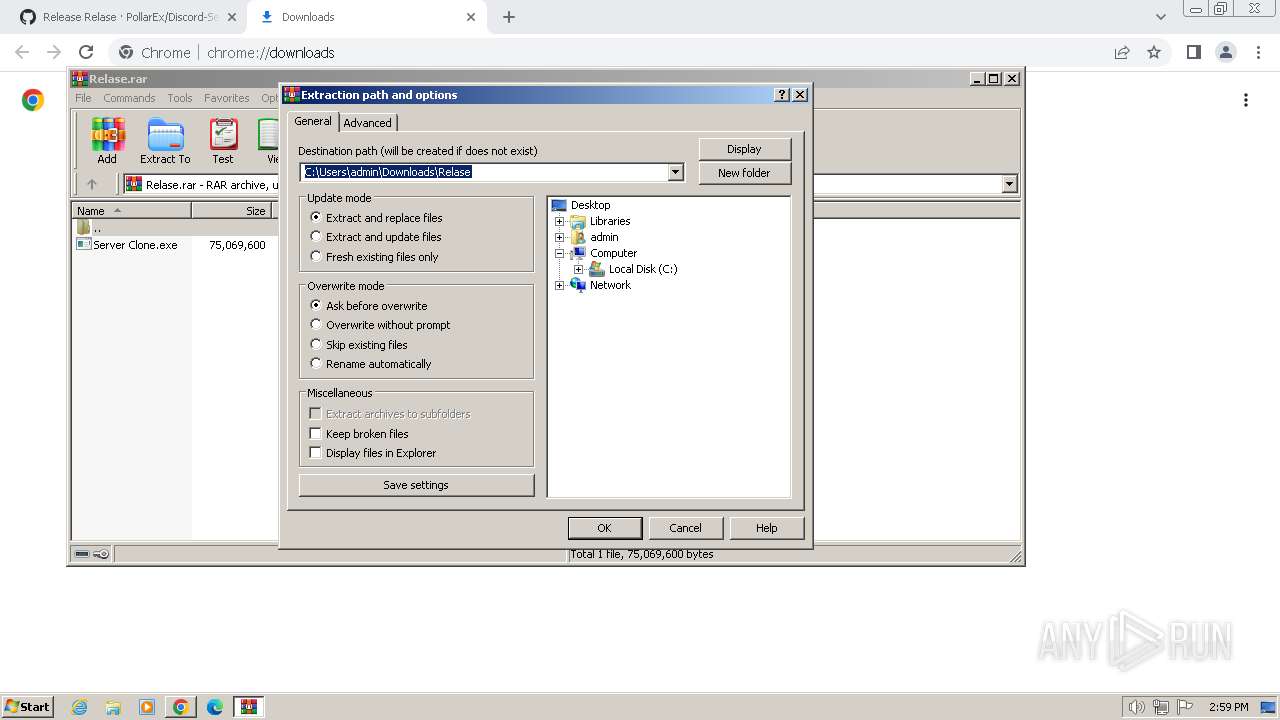1280x720 pixels.
Task: Click the parent folder '..' icon
Action: coord(84,227)
